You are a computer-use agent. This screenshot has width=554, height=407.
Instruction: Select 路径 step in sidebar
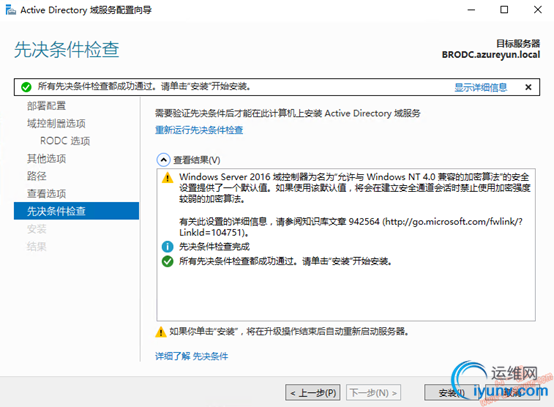[37, 176]
